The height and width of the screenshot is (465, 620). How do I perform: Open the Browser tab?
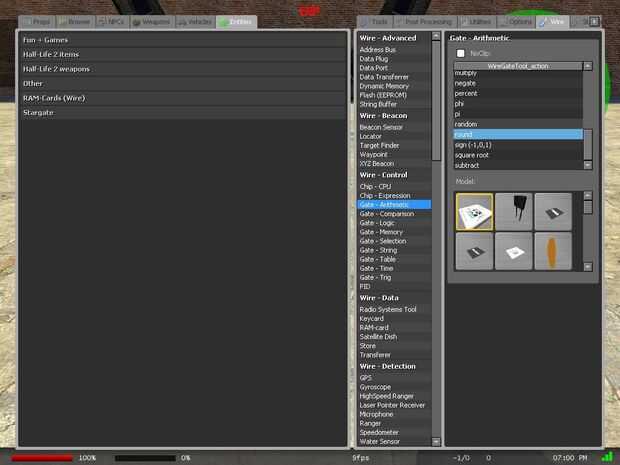coord(76,22)
